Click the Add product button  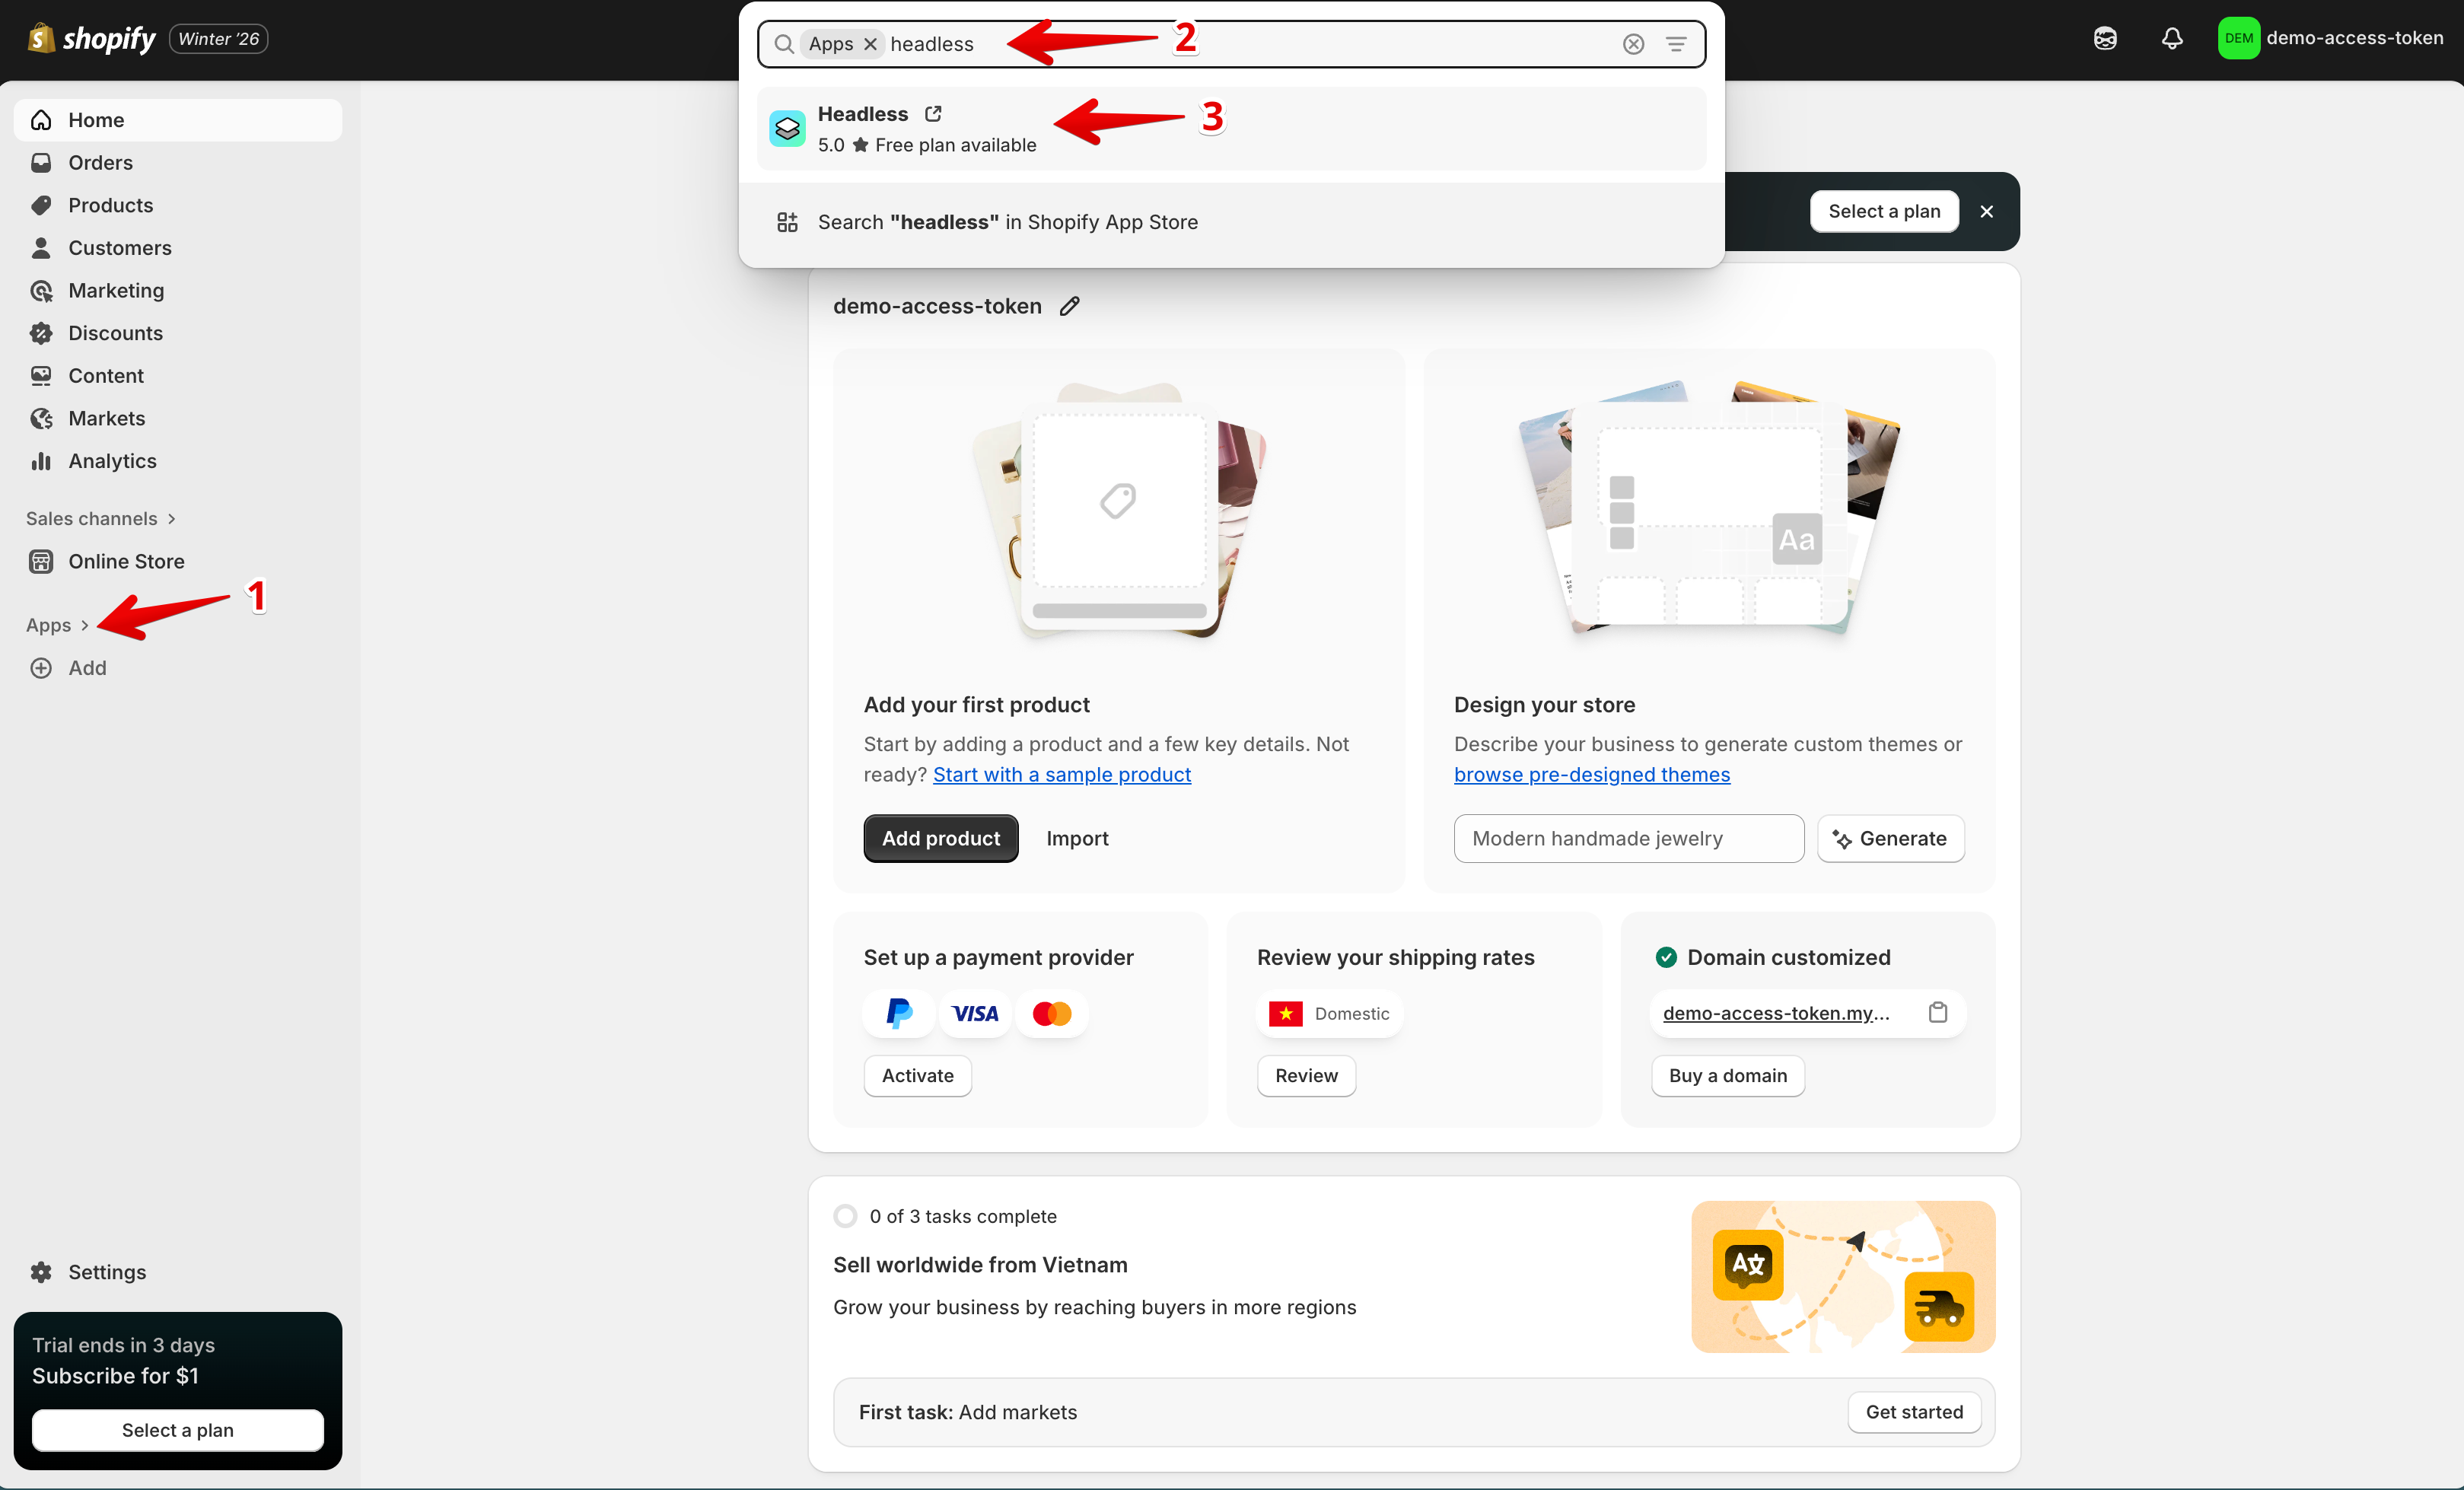[940, 838]
